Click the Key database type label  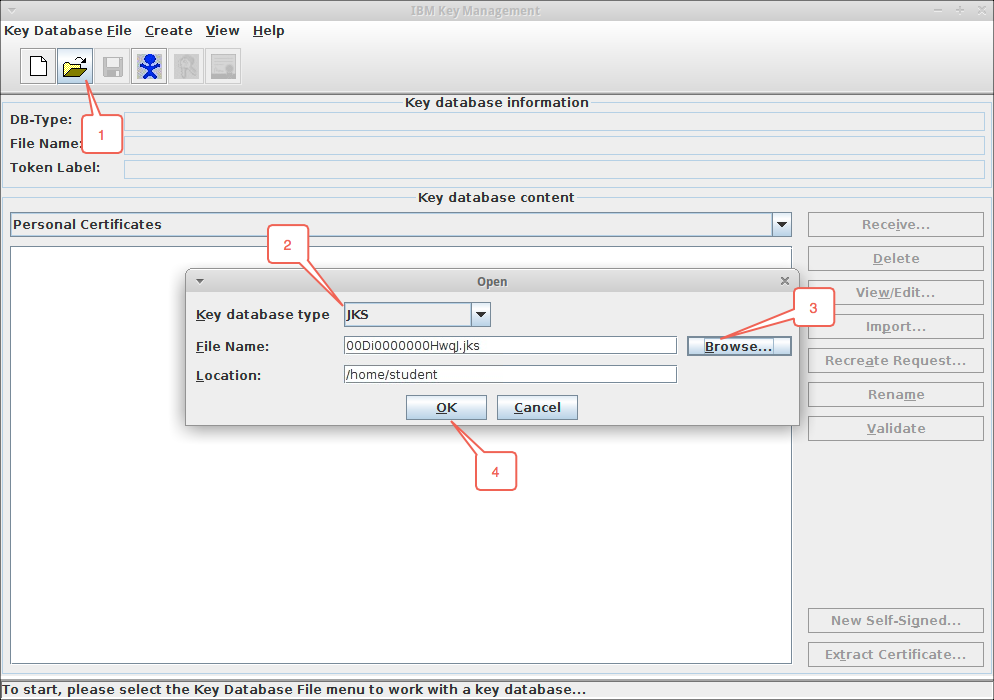coord(262,314)
